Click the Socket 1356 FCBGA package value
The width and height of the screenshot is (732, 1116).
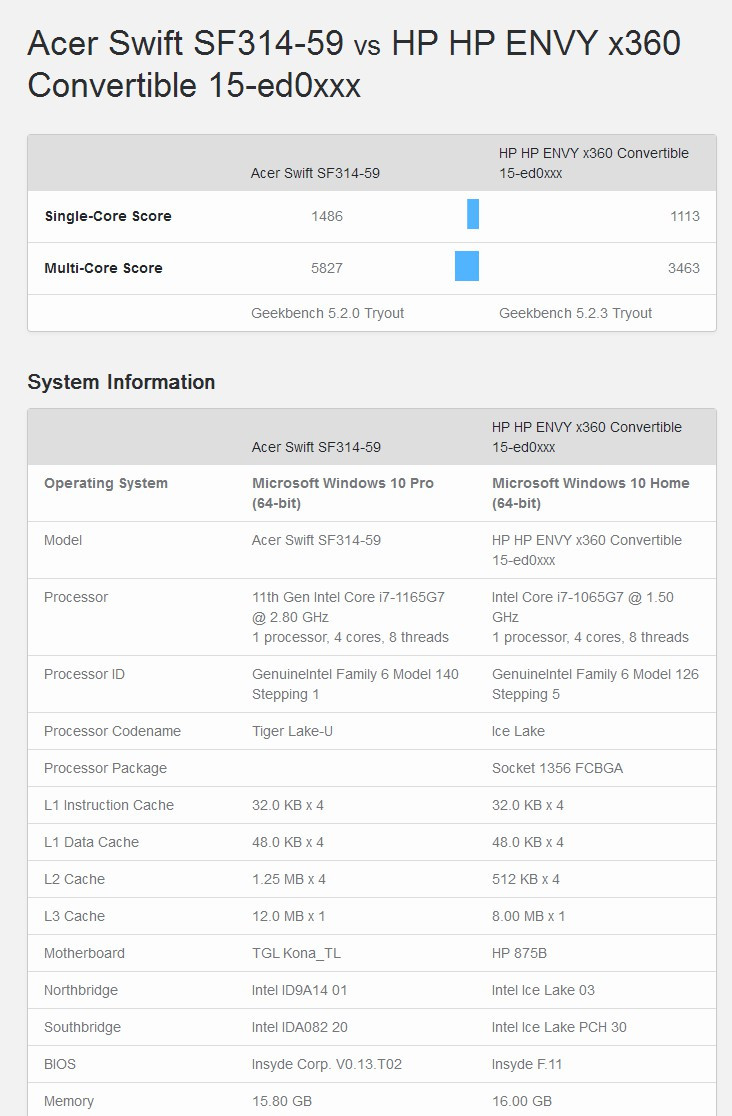pyautogui.click(x=555, y=768)
